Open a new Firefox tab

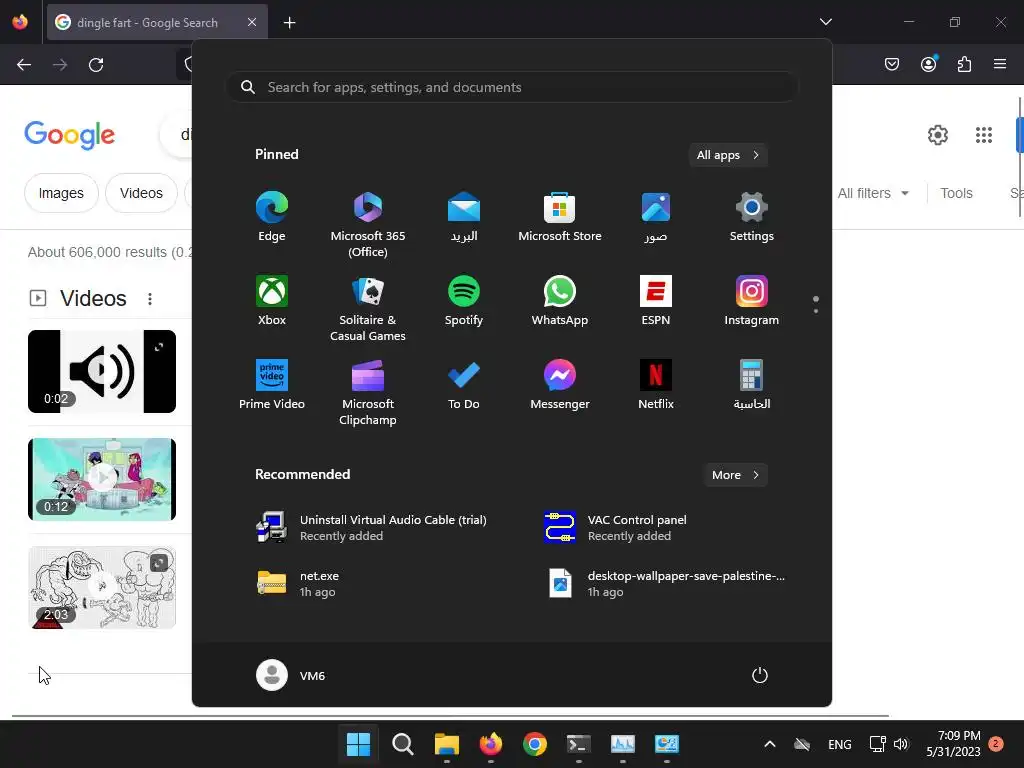click(x=289, y=23)
